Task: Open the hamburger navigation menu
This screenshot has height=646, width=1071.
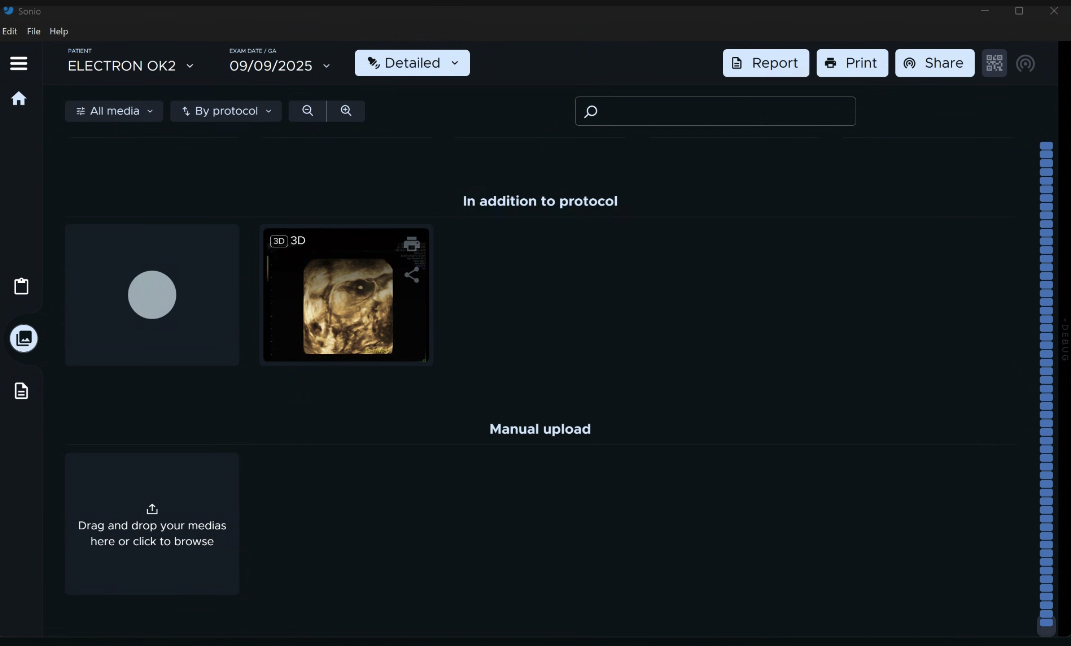Action: coord(18,63)
